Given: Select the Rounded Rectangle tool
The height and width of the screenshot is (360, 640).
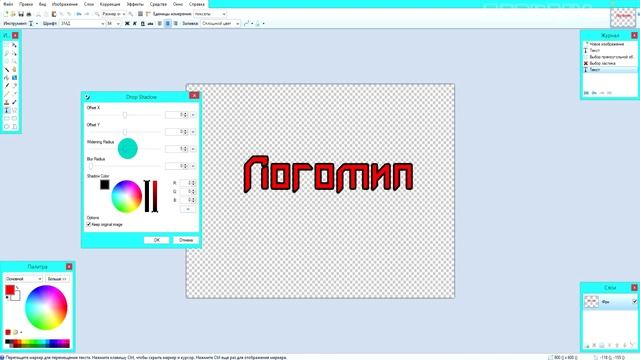Looking at the screenshot, I should (14, 118).
